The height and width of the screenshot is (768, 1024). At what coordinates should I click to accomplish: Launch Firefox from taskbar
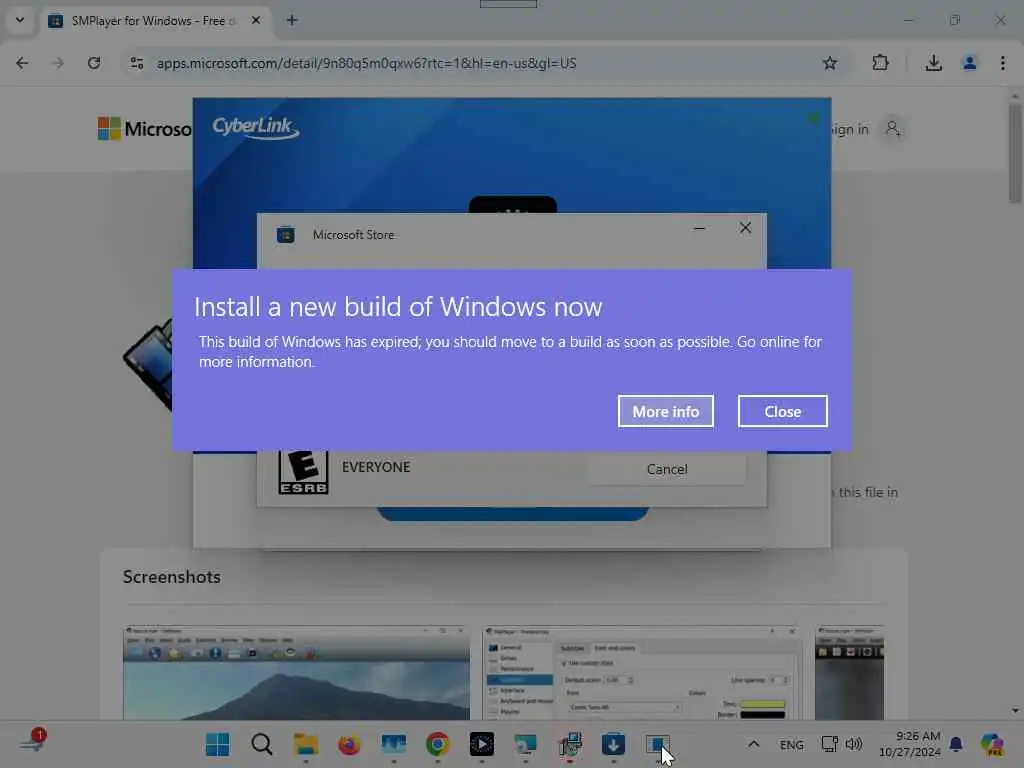point(349,744)
